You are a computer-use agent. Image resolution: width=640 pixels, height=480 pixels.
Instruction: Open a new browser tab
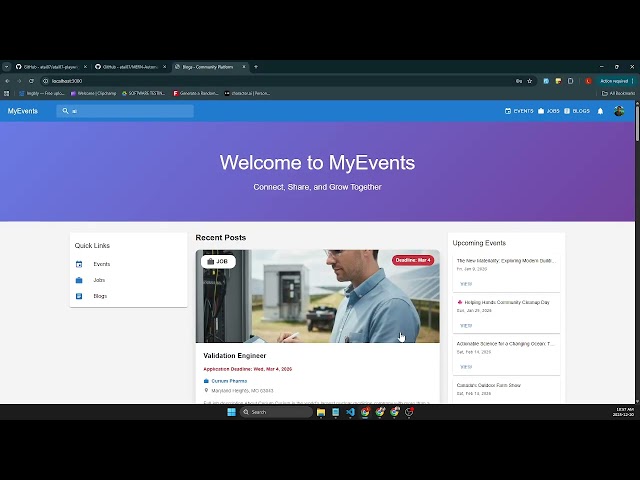point(256,67)
